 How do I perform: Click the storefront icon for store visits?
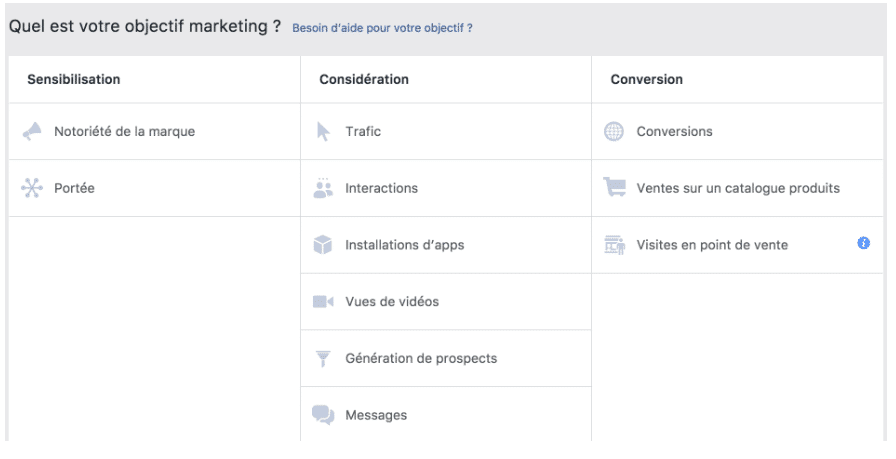pyautogui.click(x=614, y=245)
